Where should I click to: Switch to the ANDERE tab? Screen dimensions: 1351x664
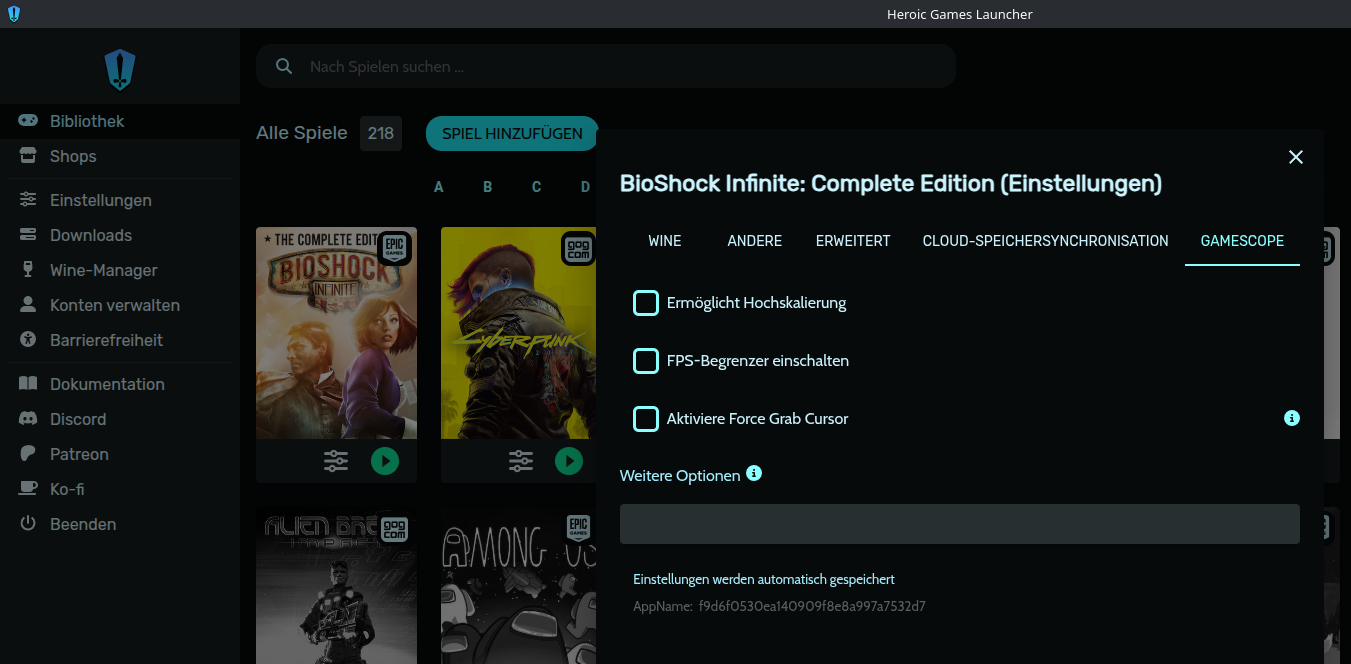(x=755, y=241)
